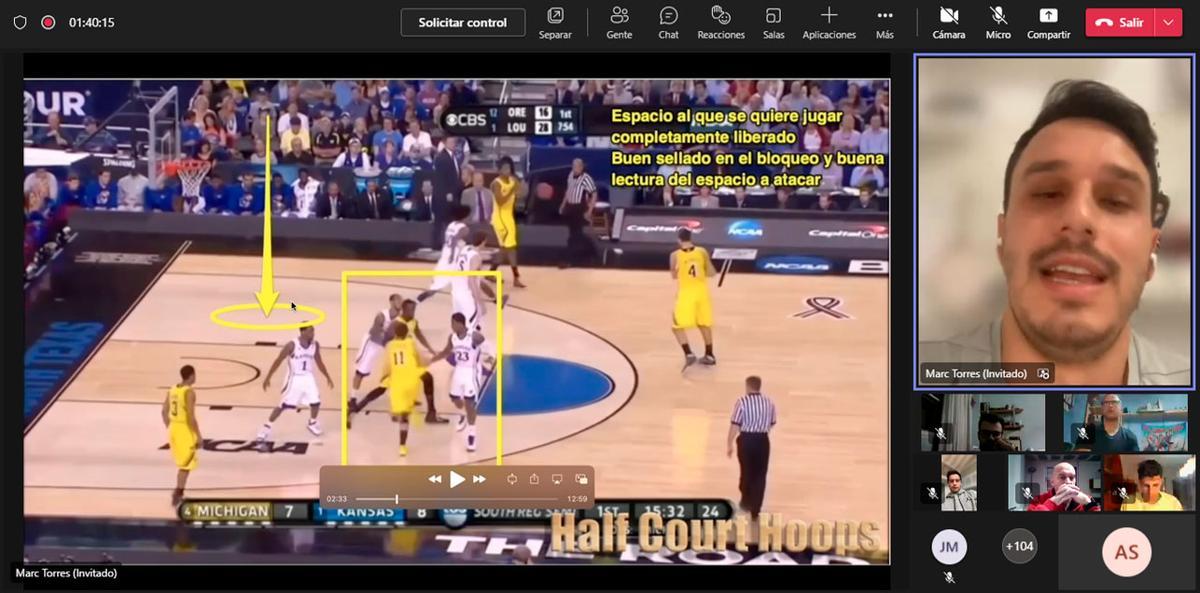Leave the meeting with Salir
Screen dimensions: 1200x593
pyautogui.click(x=1120, y=22)
